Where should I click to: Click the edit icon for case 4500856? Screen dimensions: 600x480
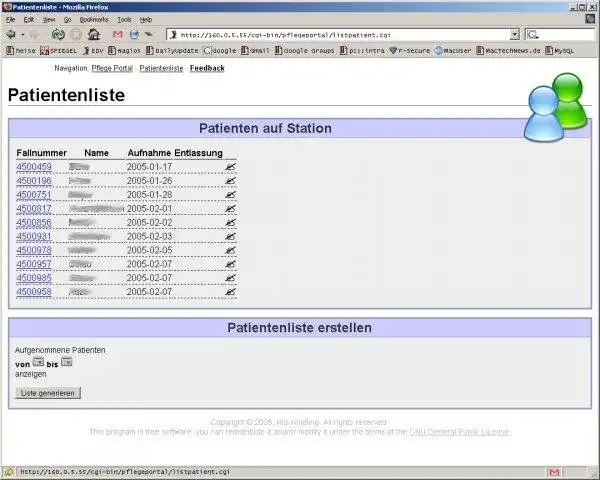click(230, 222)
